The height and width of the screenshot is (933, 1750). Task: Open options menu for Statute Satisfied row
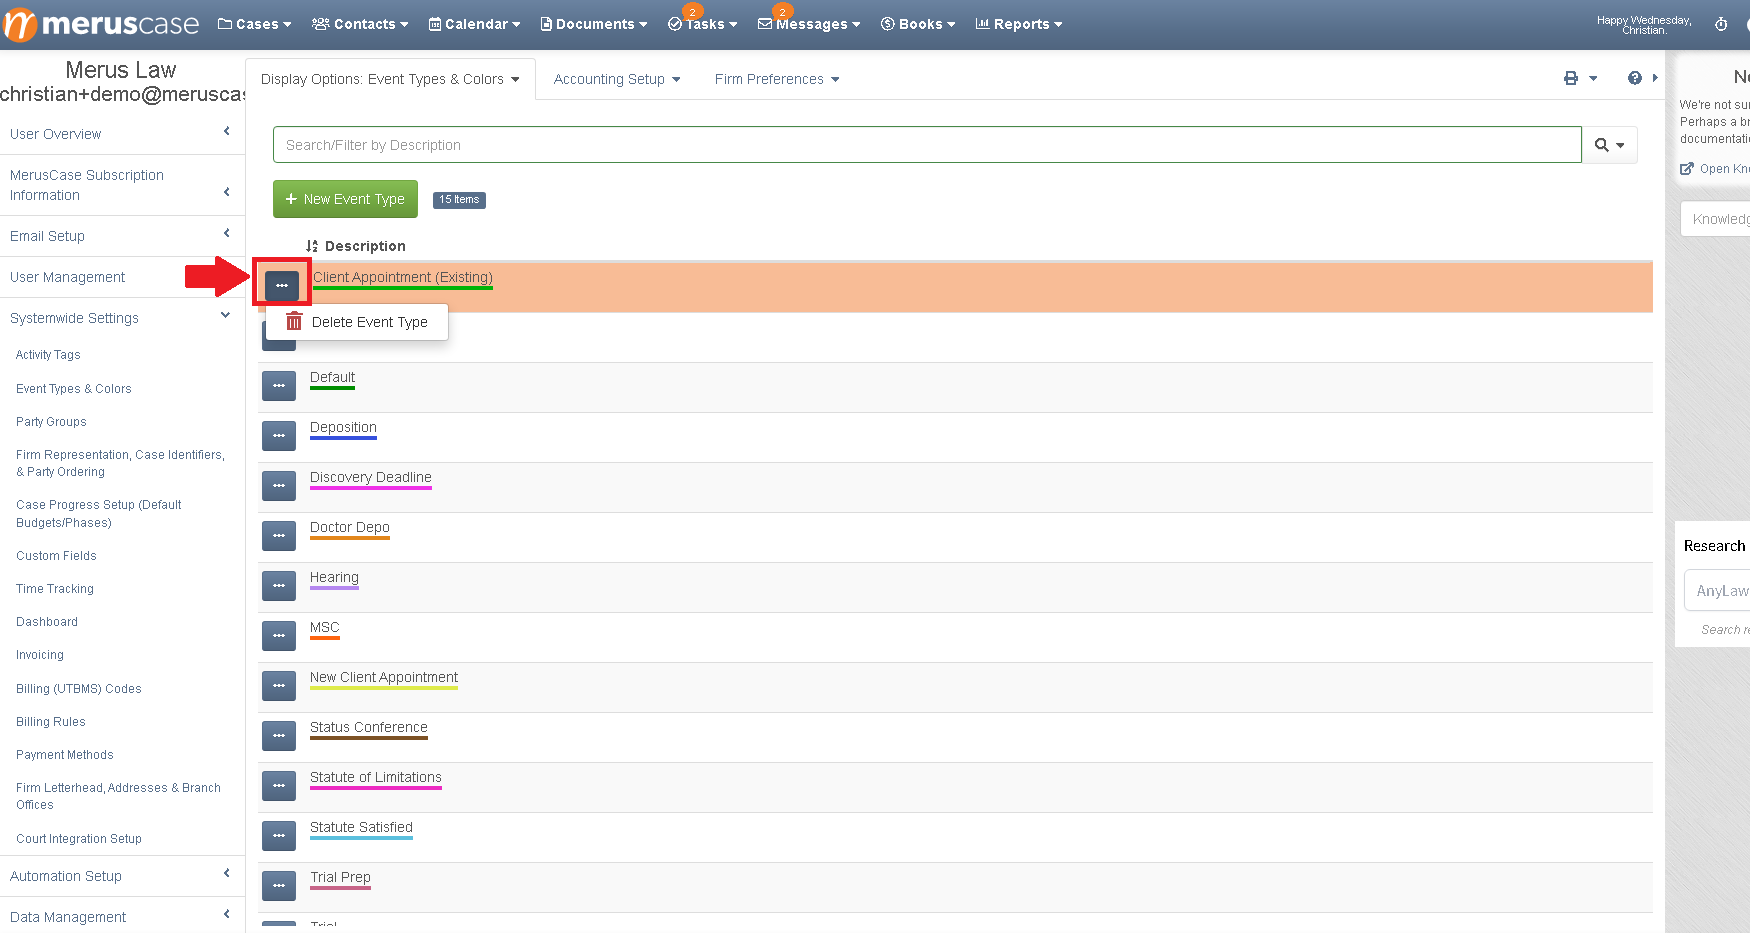(279, 836)
